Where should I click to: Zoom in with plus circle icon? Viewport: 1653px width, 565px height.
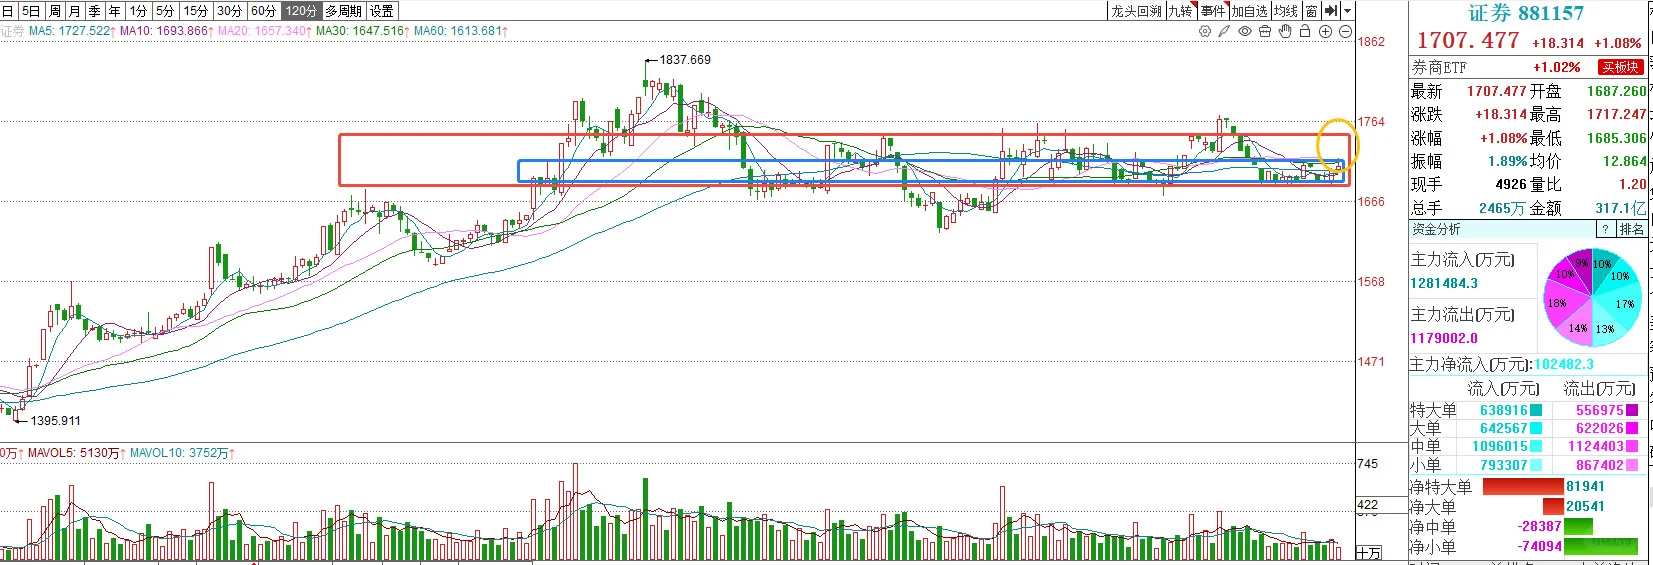coord(1325,32)
